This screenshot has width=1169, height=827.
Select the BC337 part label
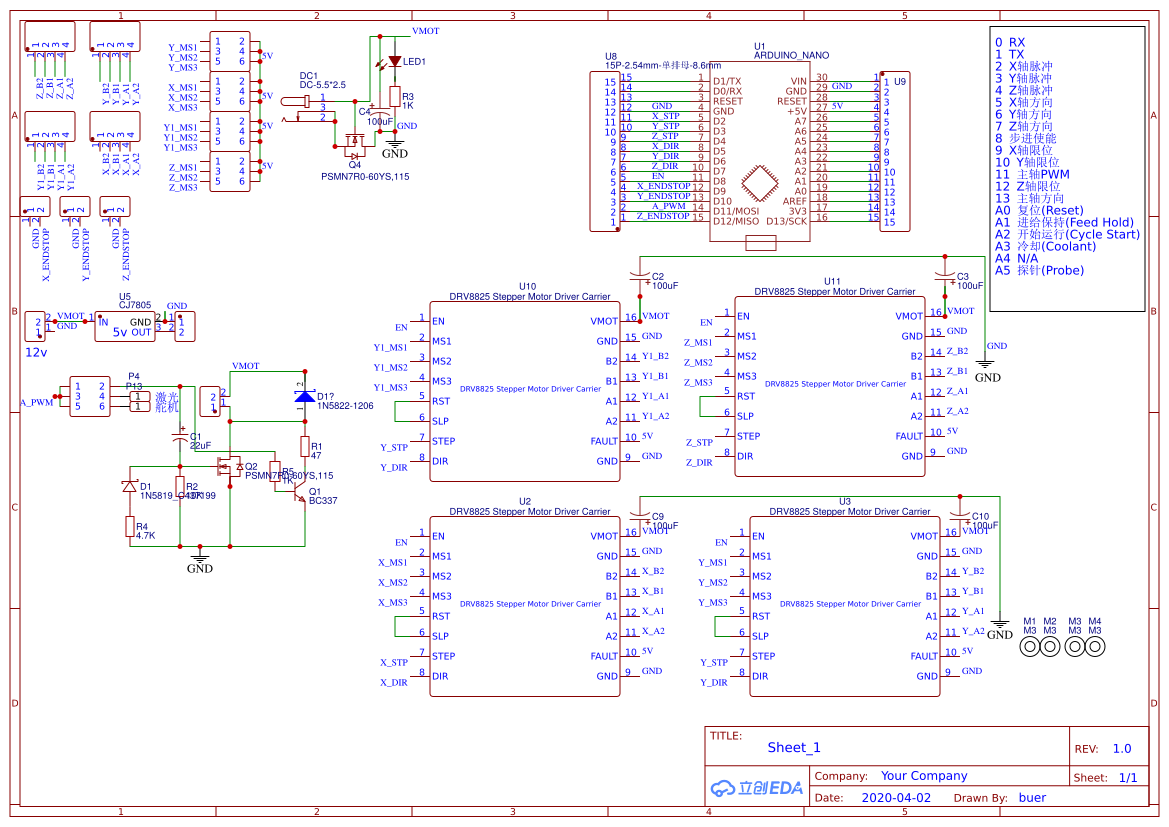323,501
